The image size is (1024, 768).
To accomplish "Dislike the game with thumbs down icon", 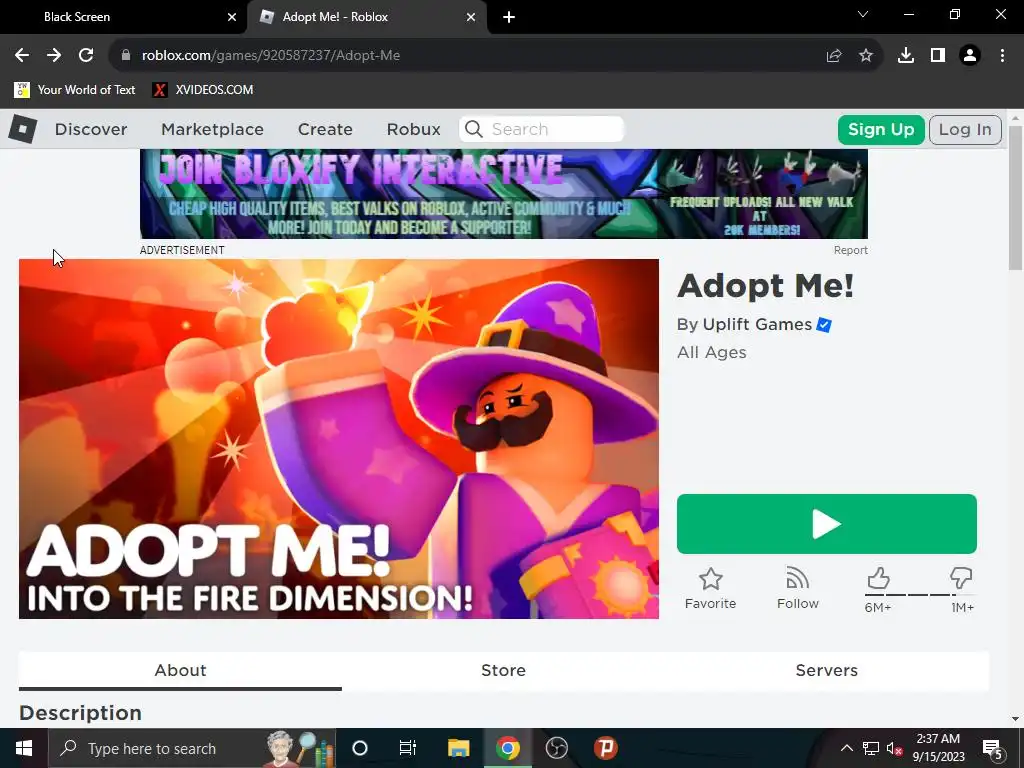I will (x=961, y=579).
